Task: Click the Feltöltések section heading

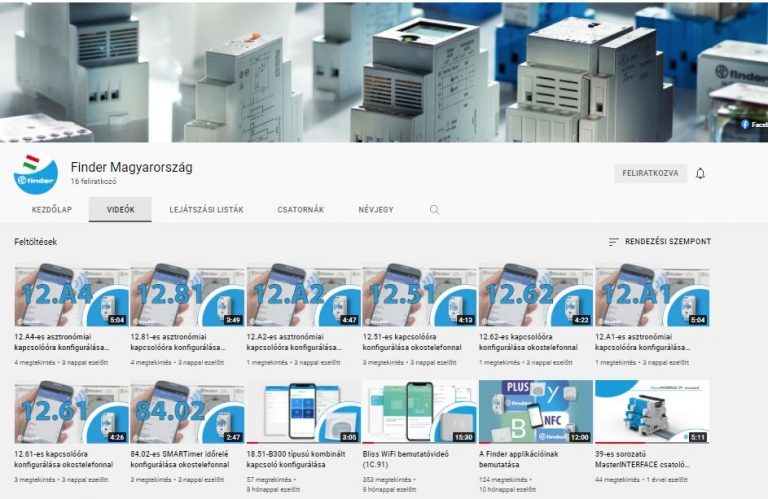Action: click(x=36, y=242)
